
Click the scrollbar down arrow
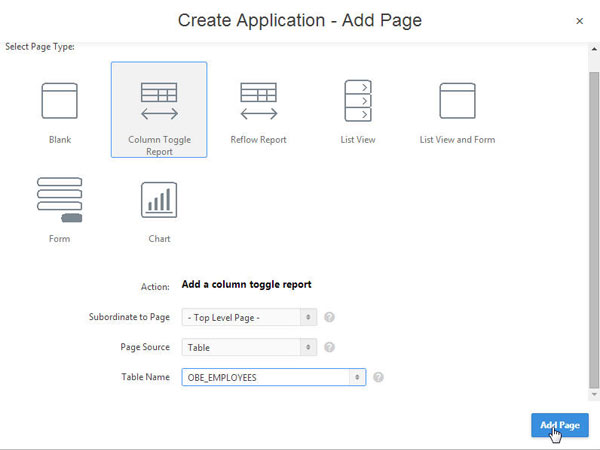(594, 394)
